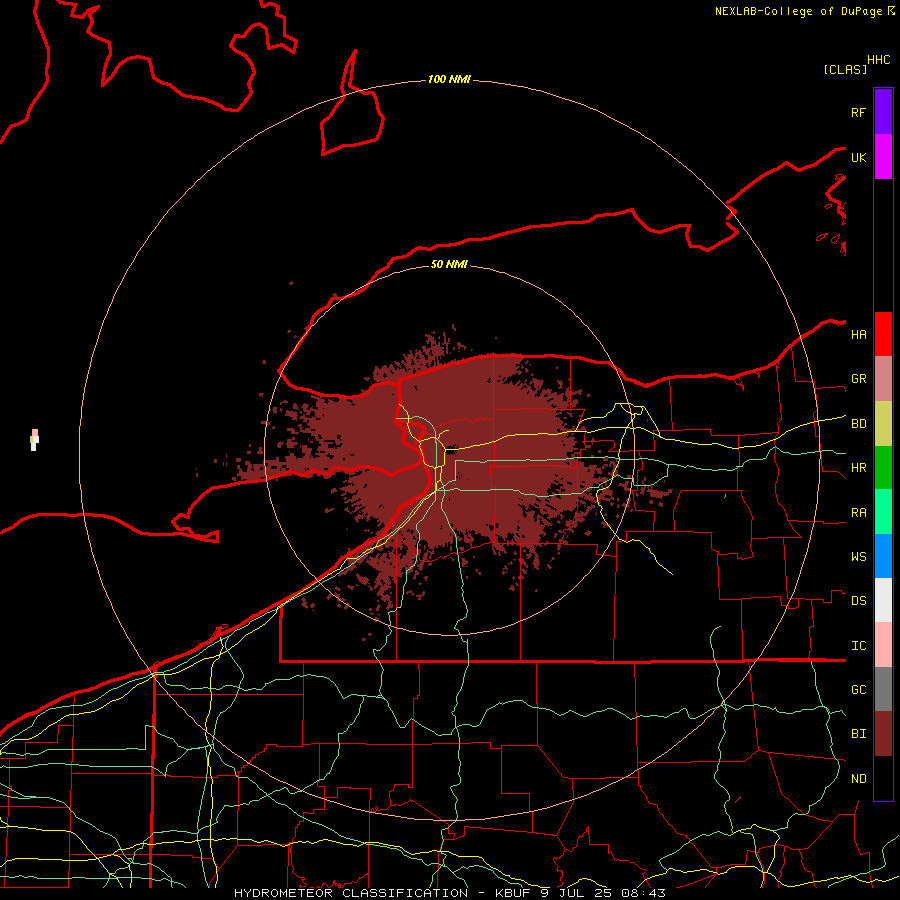Click the DS white legend swatch
Screen dimensions: 900x900
click(x=883, y=600)
